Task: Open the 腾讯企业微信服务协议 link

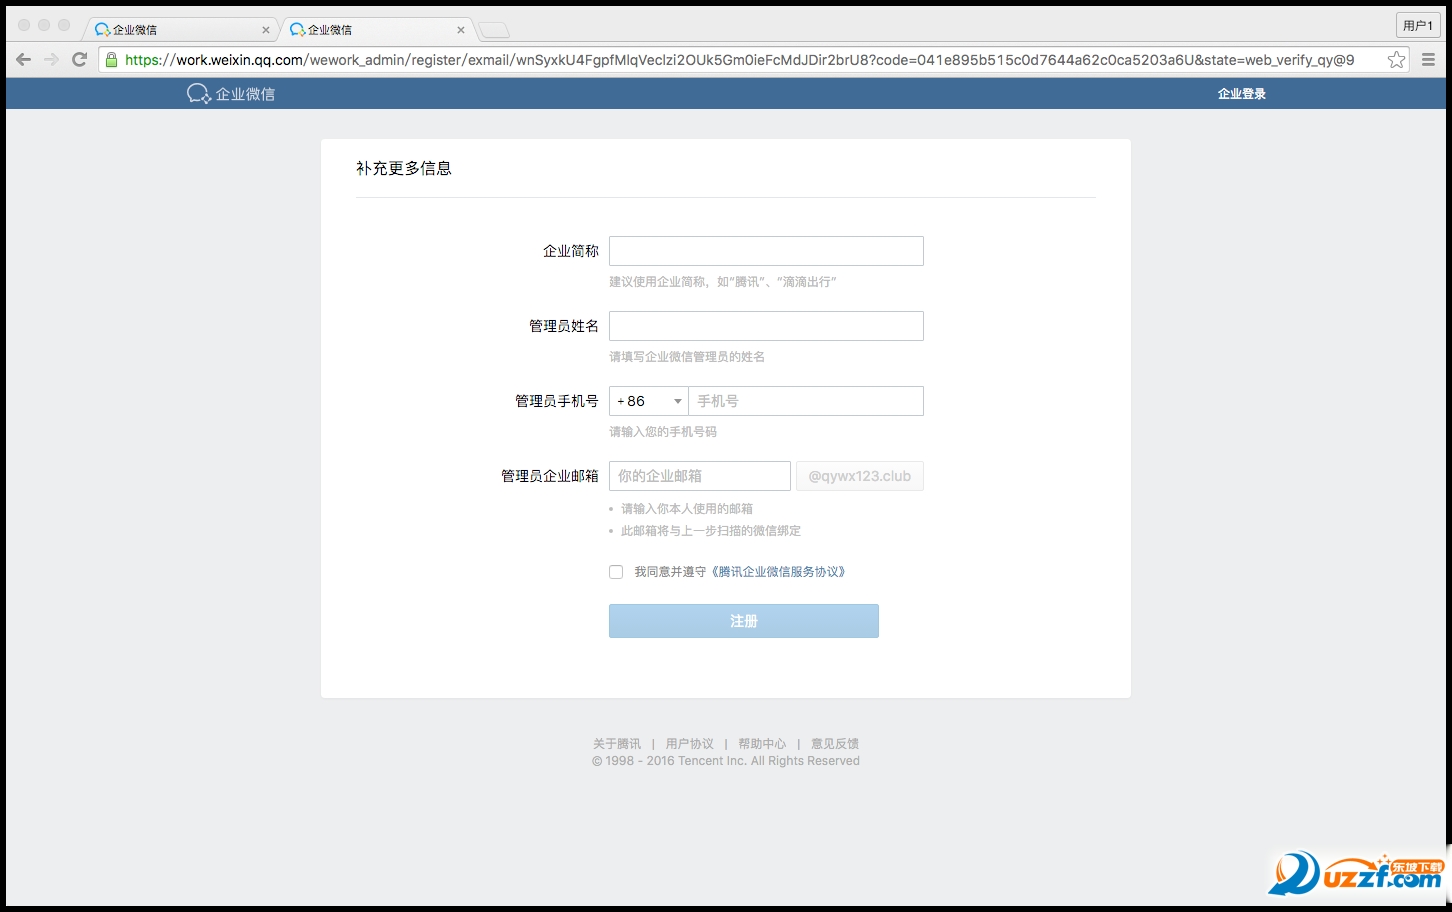Action: point(778,572)
